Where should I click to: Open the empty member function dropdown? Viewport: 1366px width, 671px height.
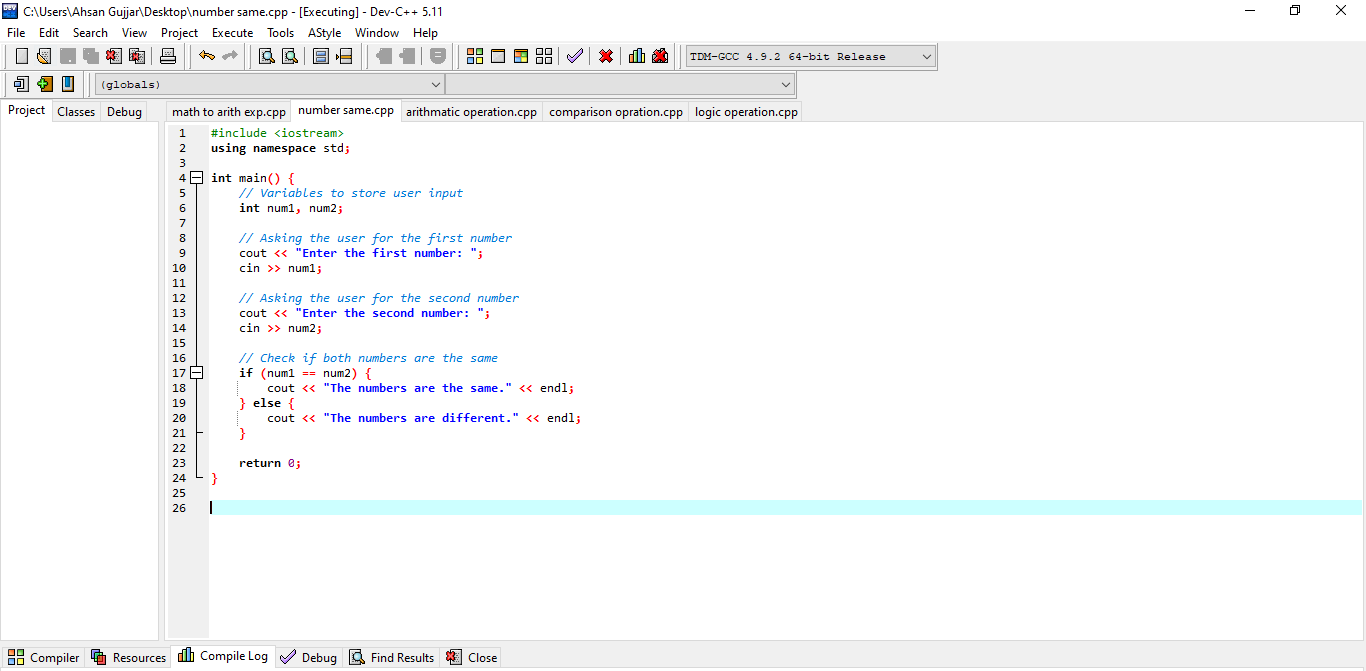[620, 85]
